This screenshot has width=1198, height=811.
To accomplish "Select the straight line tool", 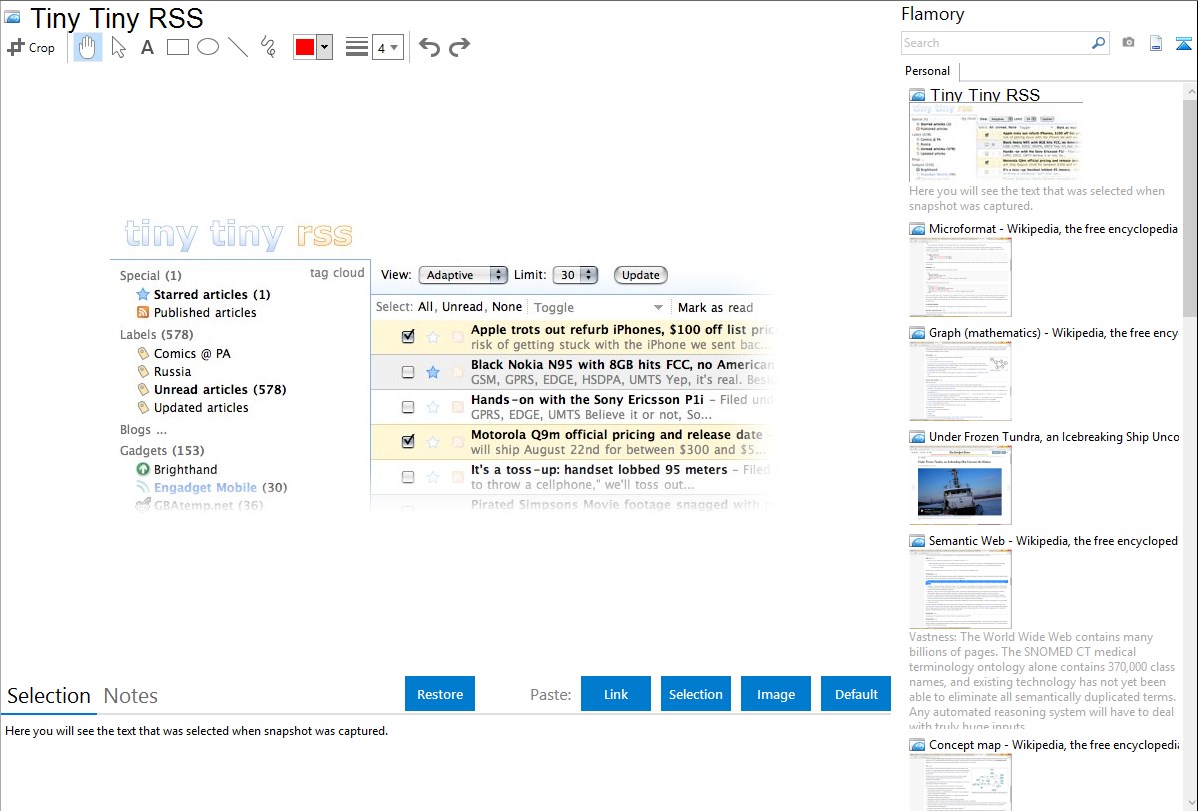I will click(x=238, y=47).
